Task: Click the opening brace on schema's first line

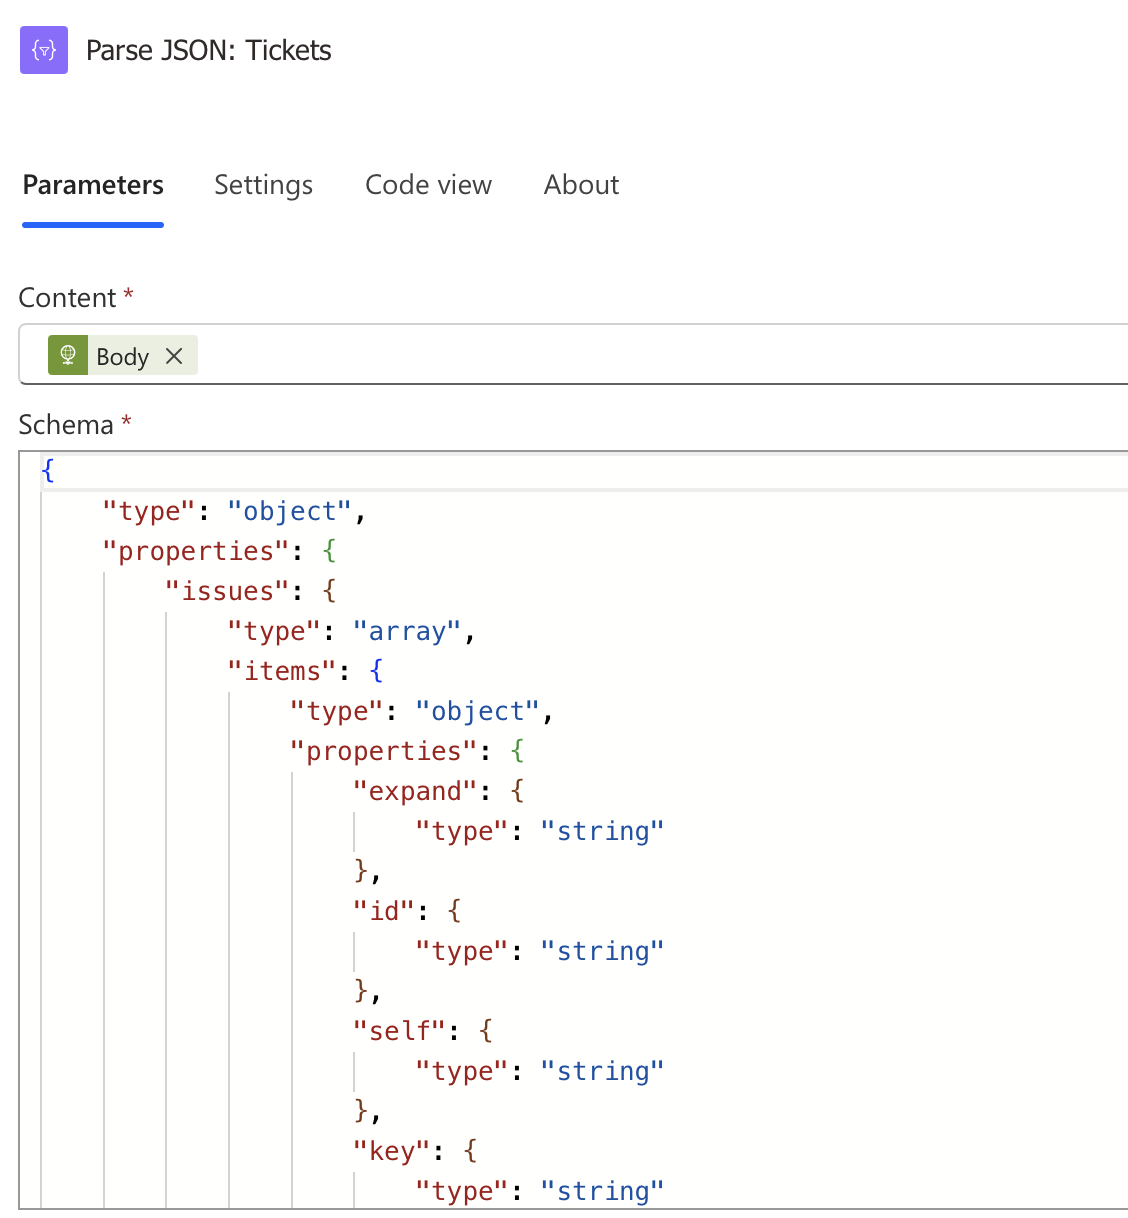Action: click(x=48, y=471)
